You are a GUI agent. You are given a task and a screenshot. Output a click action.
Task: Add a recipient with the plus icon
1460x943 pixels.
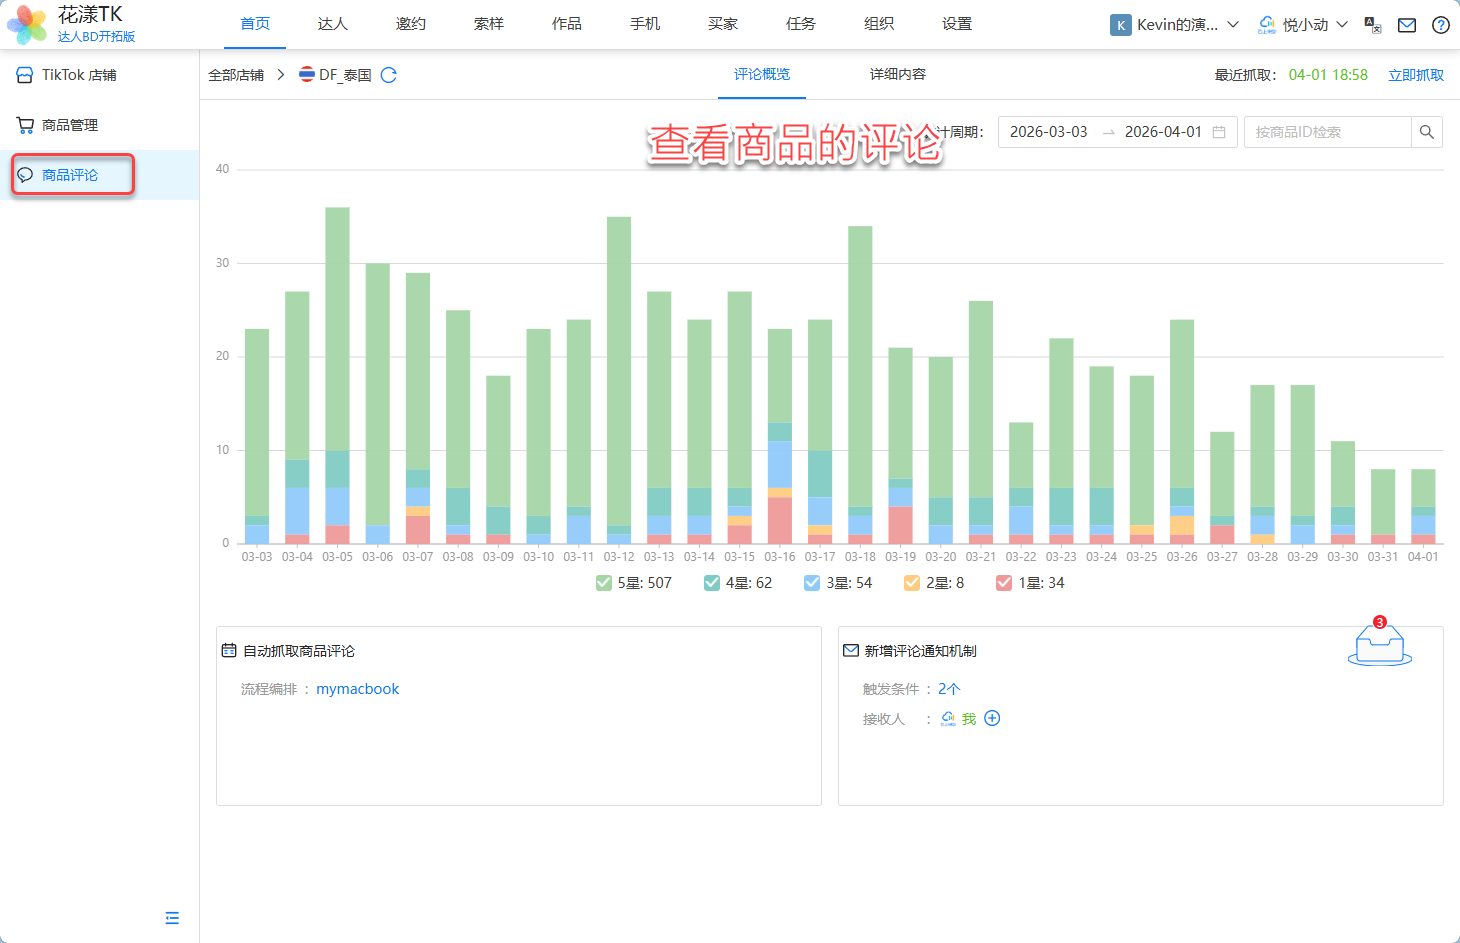click(x=992, y=718)
